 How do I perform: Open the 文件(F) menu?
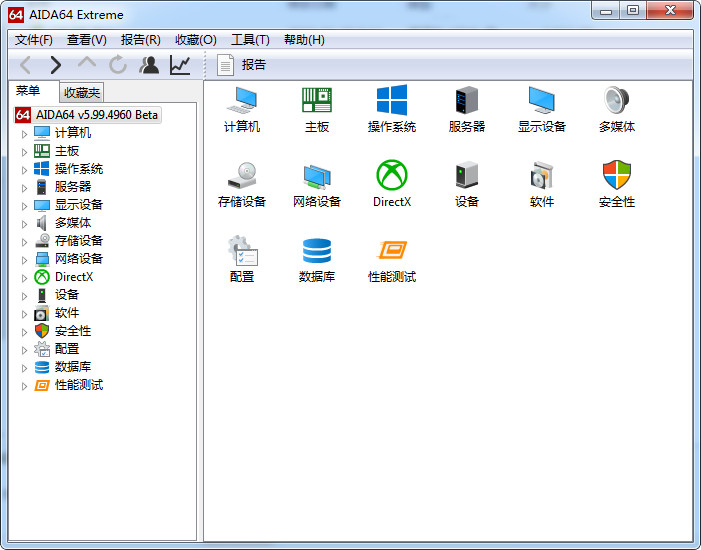pyautogui.click(x=34, y=40)
